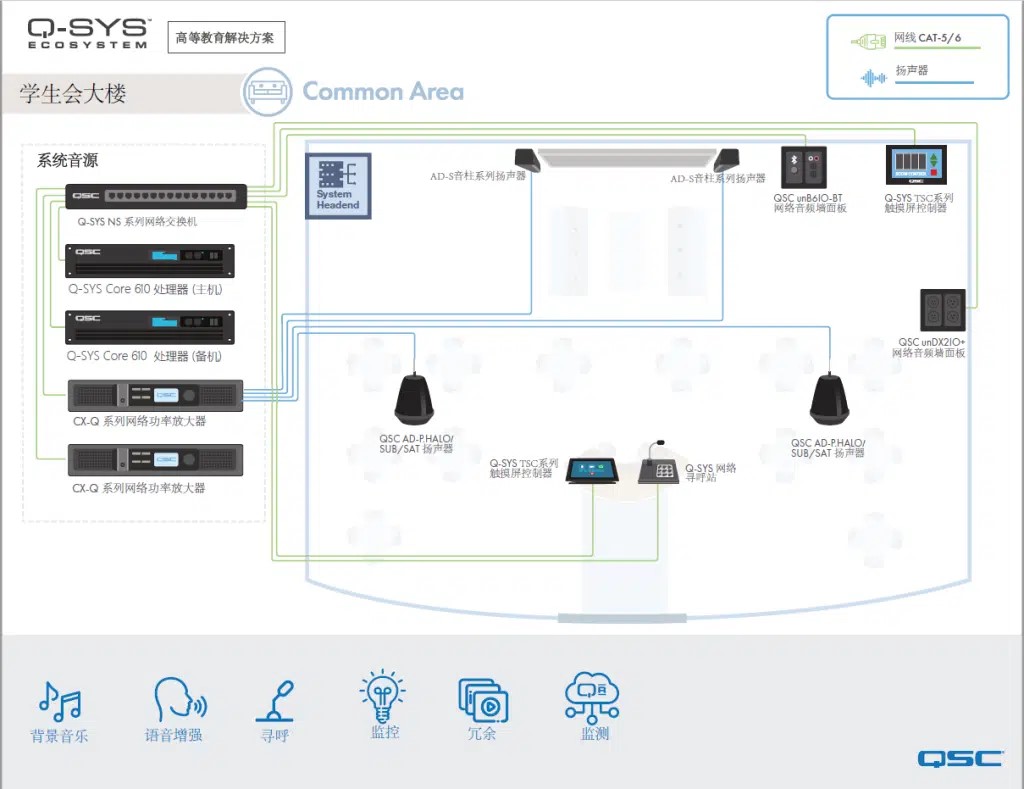The height and width of the screenshot is (789, 1024).
Task: Click the 语音增强 caption text
Action: [174, 735]
